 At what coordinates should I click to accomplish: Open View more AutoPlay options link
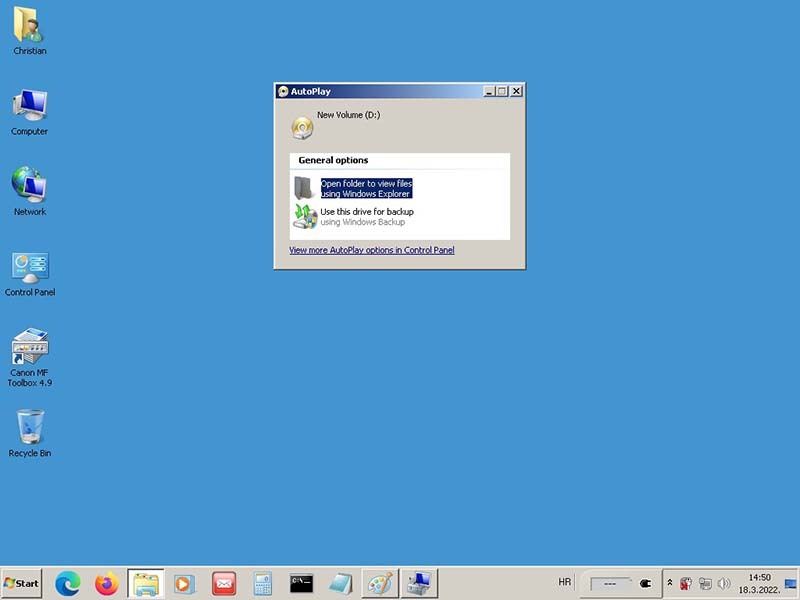pos(372,250)
